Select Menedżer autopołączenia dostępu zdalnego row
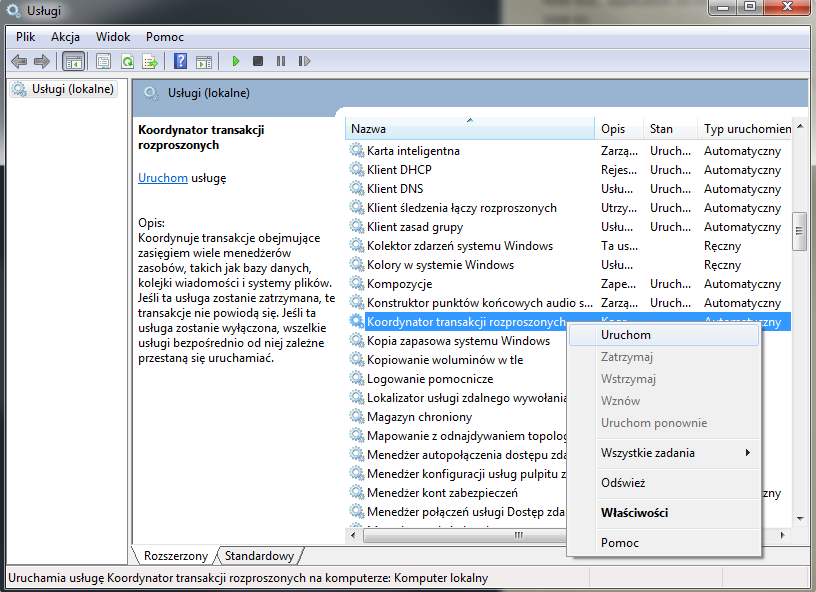 (x=458, y=455)
